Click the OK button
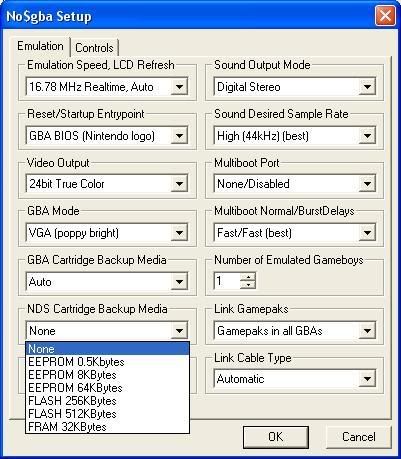 276,437
